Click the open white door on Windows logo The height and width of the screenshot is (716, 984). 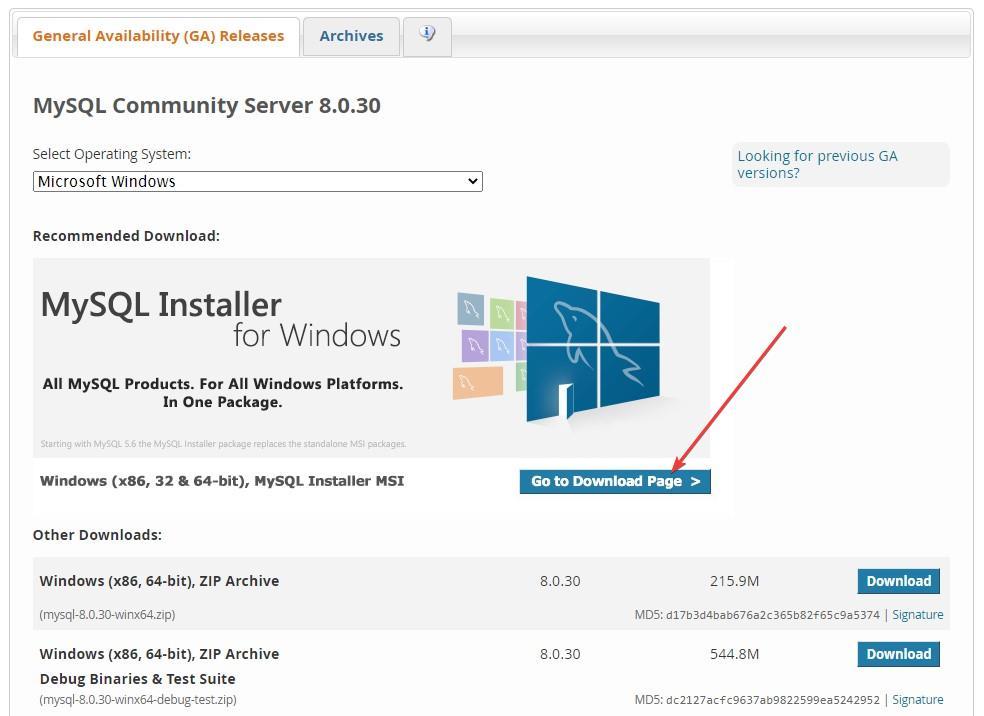(x=566, y=401)
